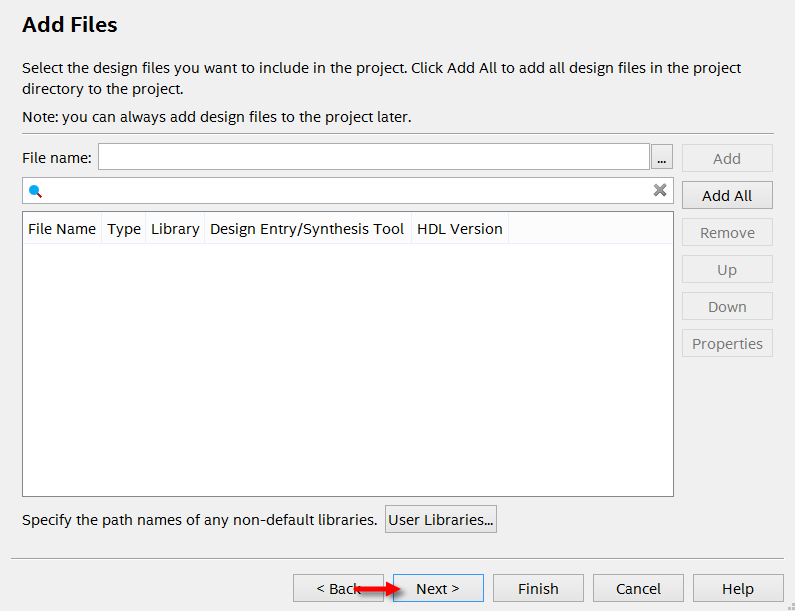Proceed to the next wizard page

point(438,588)
